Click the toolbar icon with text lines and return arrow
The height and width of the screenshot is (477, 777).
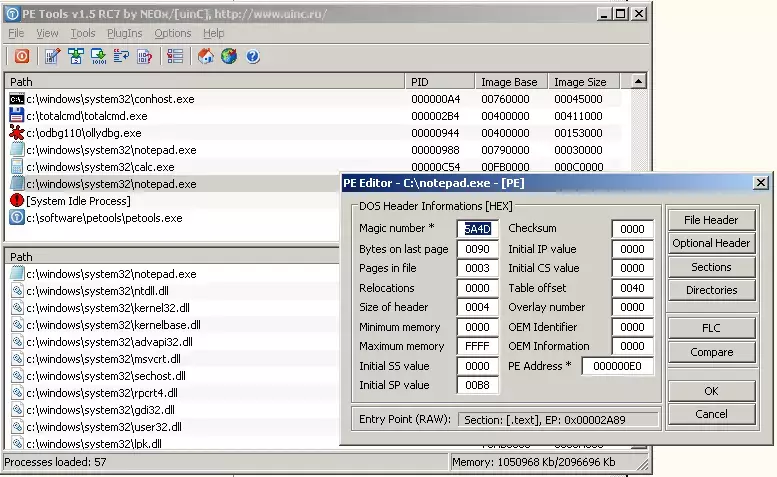tap(121, 56)
